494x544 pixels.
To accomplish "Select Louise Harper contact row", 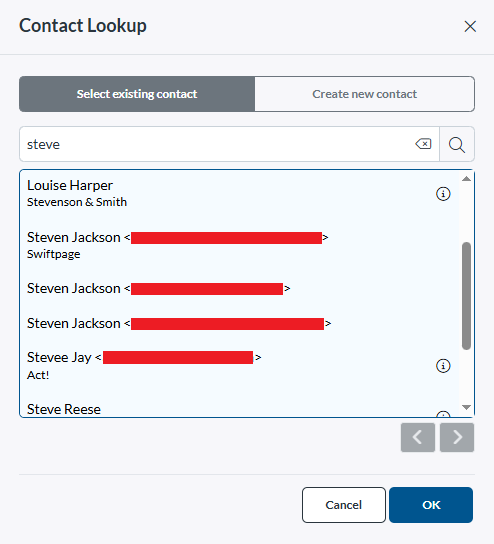I will point(239,194).
